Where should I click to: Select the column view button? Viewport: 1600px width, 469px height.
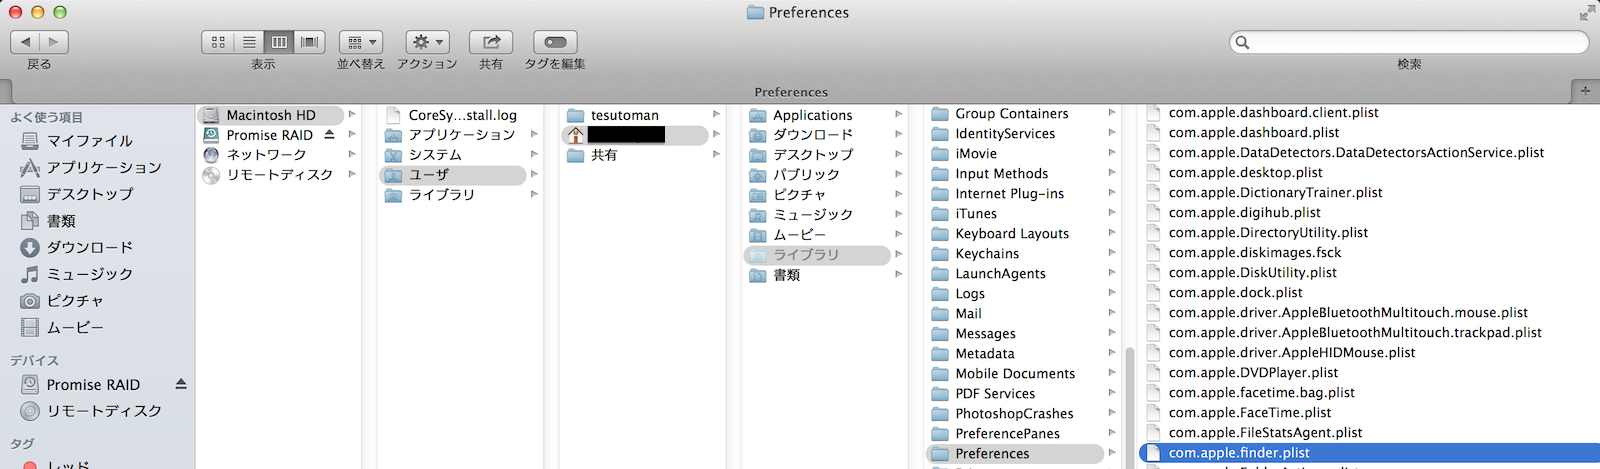(x=279, y=42)
